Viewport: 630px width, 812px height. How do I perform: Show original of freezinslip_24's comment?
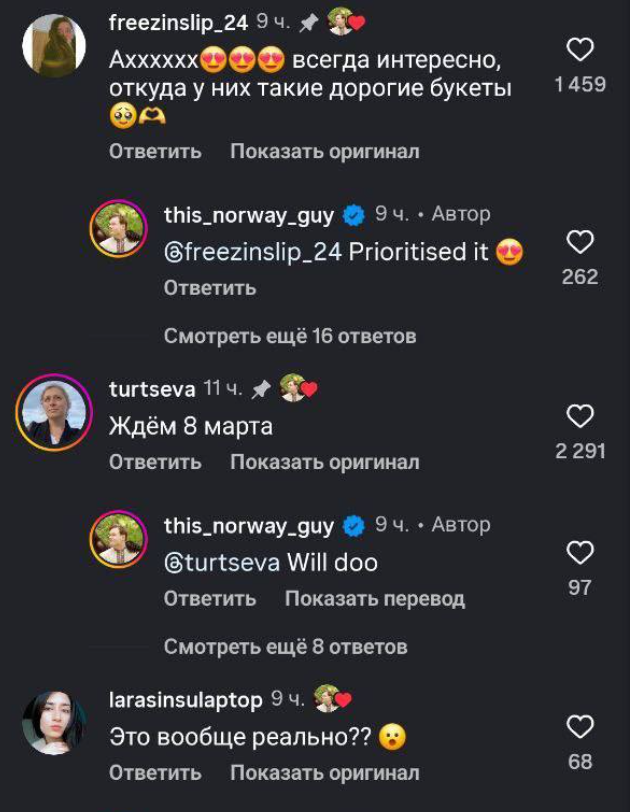coord(324,152)
